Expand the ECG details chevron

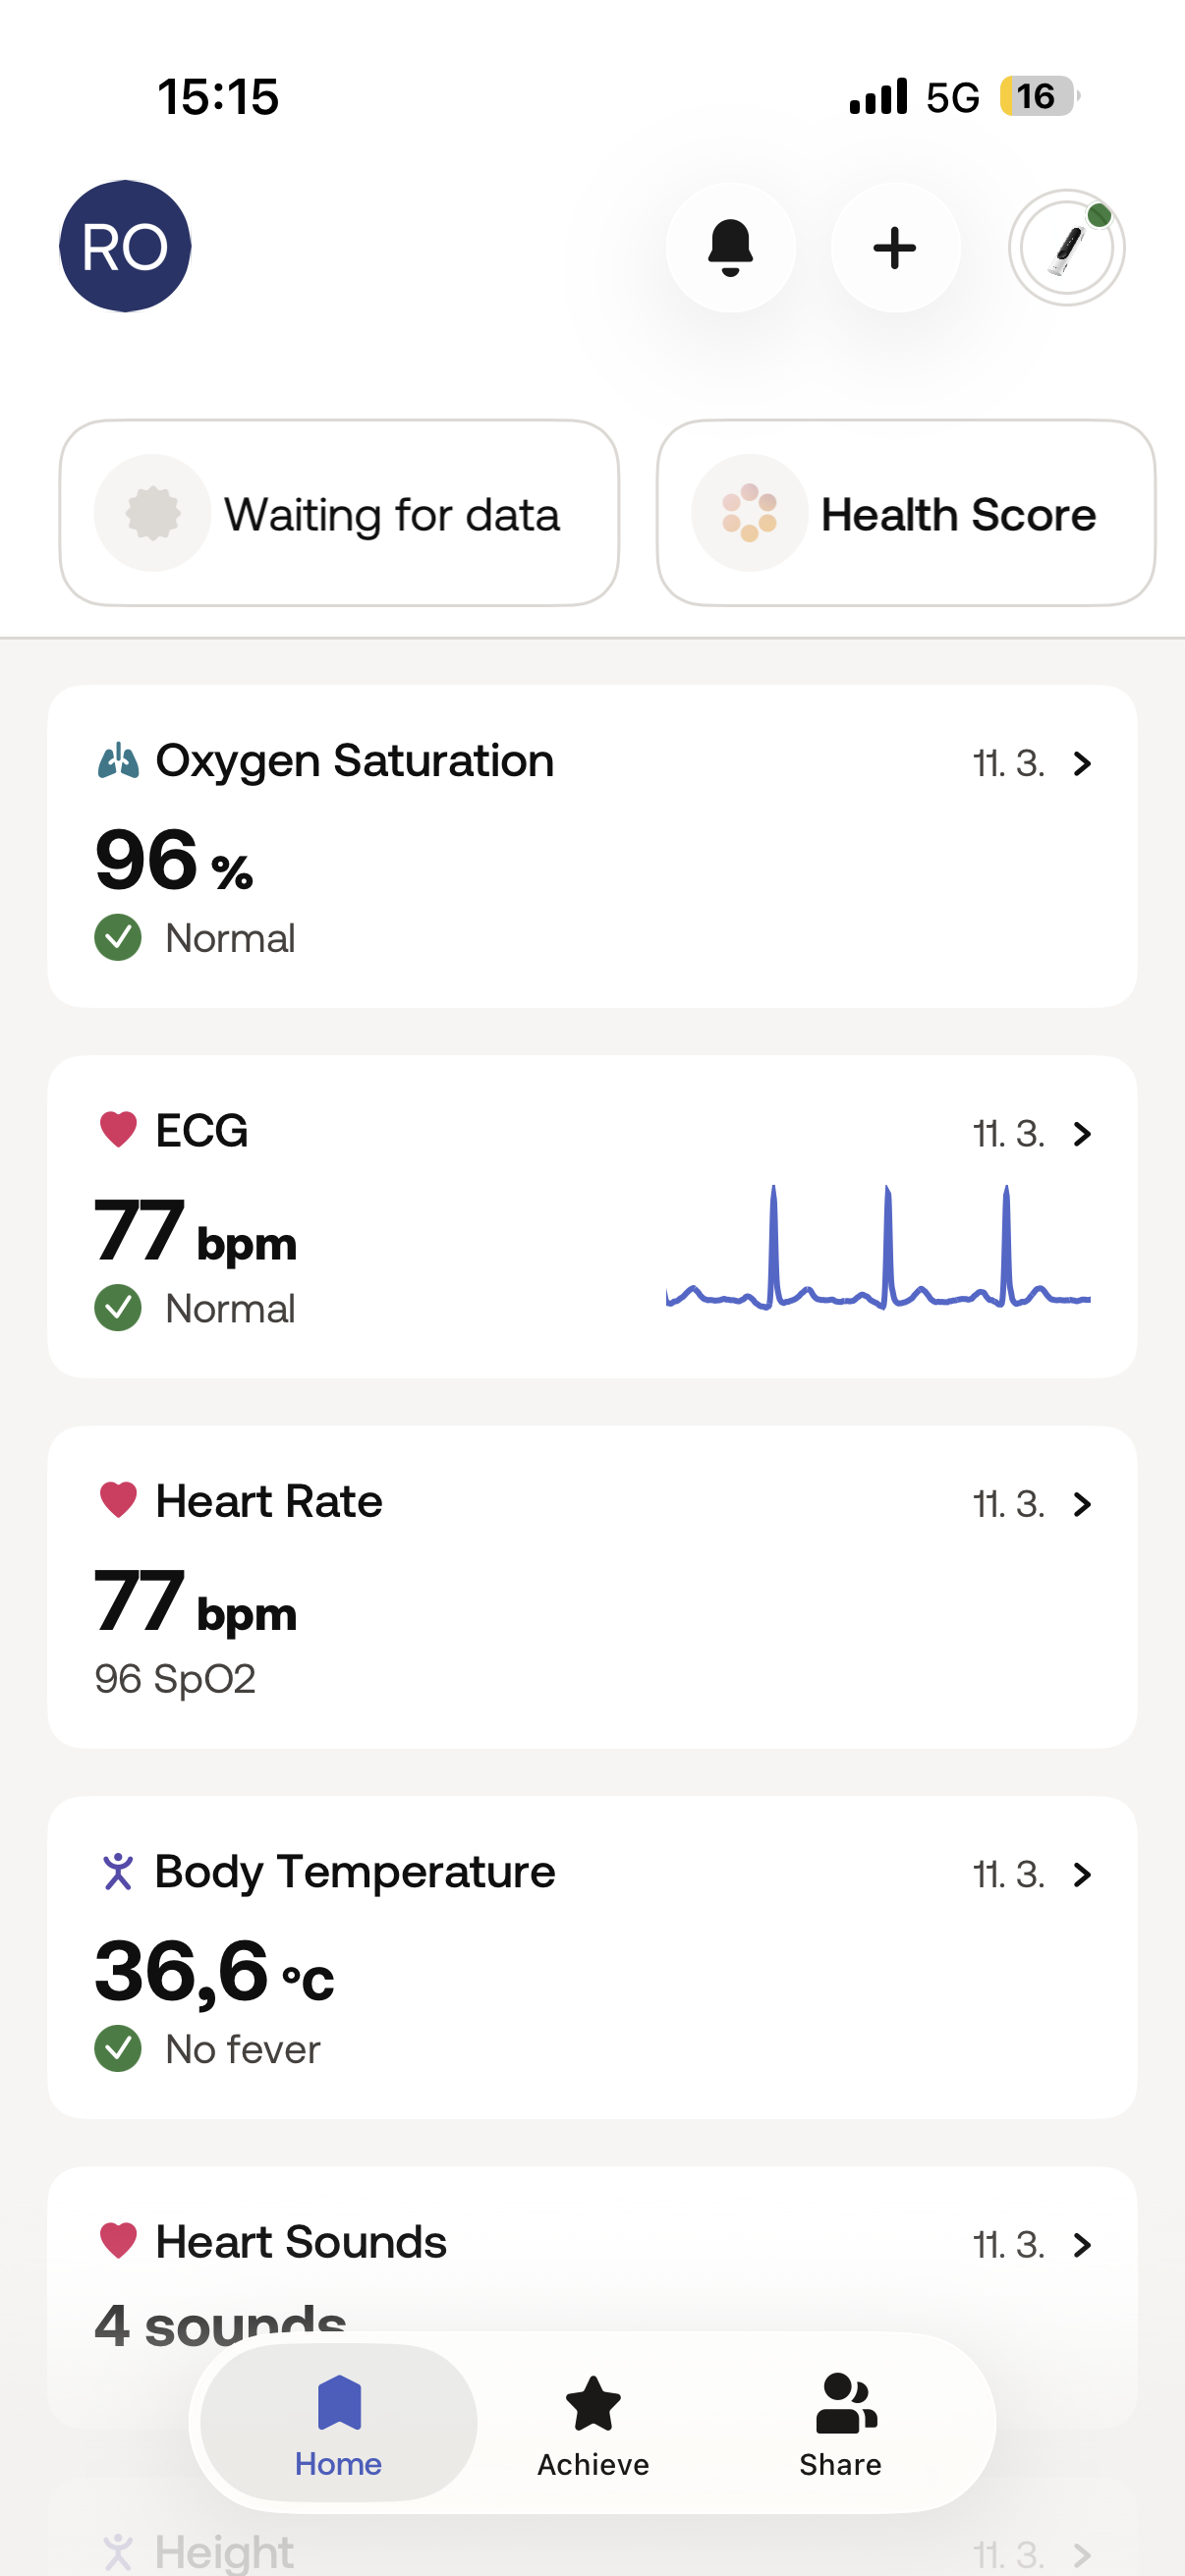tap(1081, 1134)
